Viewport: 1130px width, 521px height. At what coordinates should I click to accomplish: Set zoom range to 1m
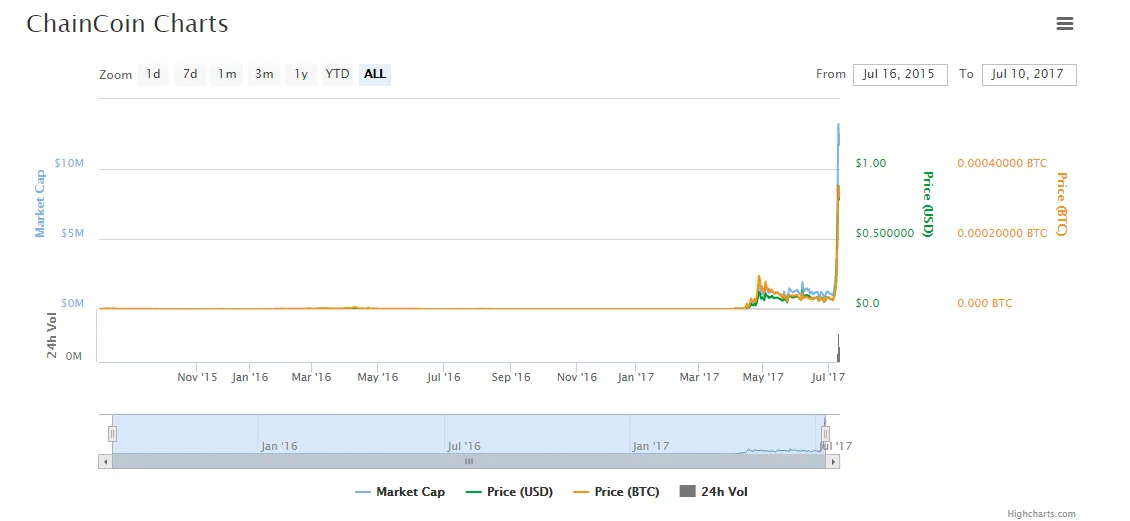point(227,74)
